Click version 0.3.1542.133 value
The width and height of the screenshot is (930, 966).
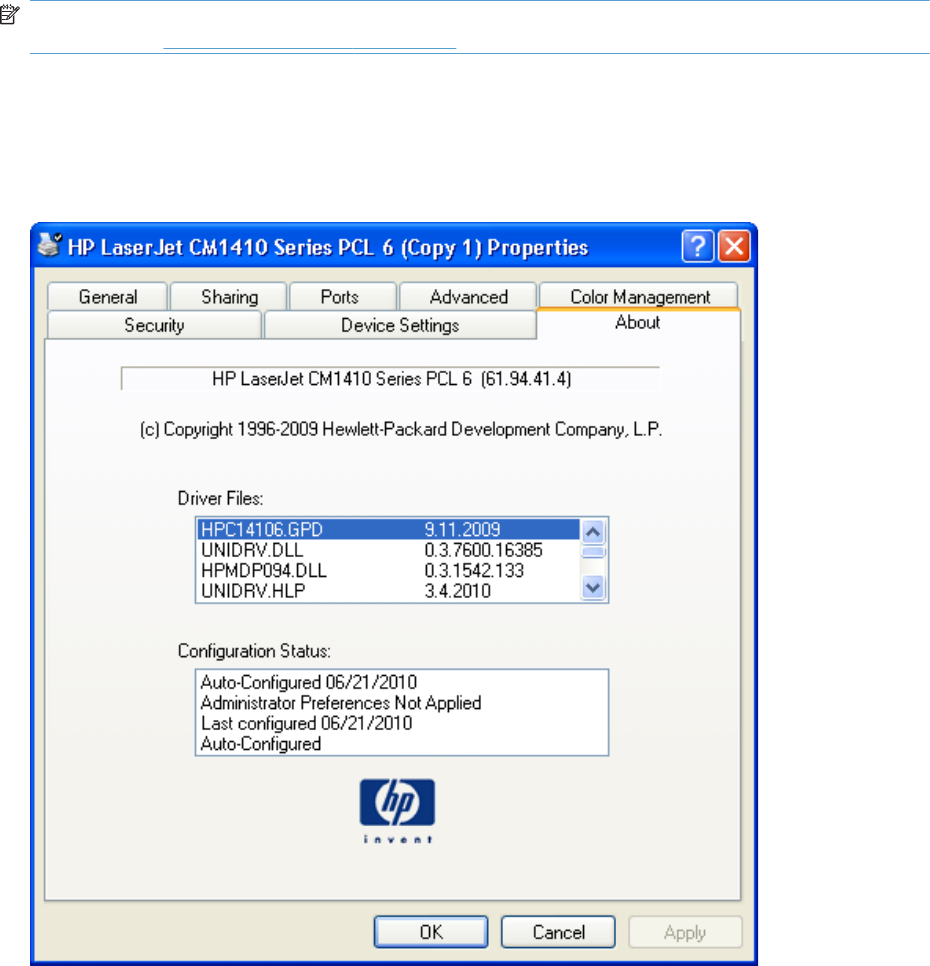click(x=474, y=570)
